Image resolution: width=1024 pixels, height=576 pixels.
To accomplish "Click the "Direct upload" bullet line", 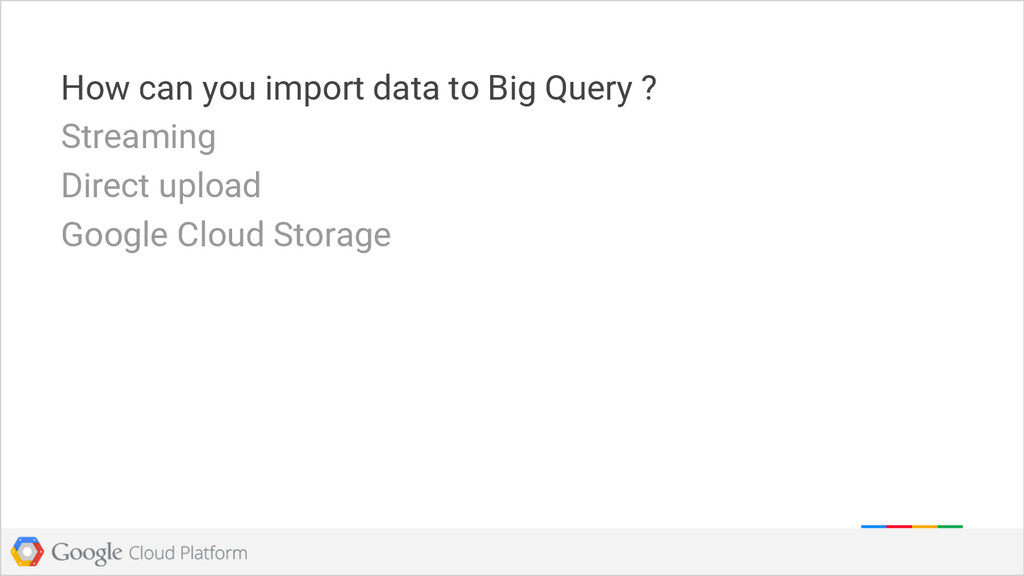I will [161, 186].
